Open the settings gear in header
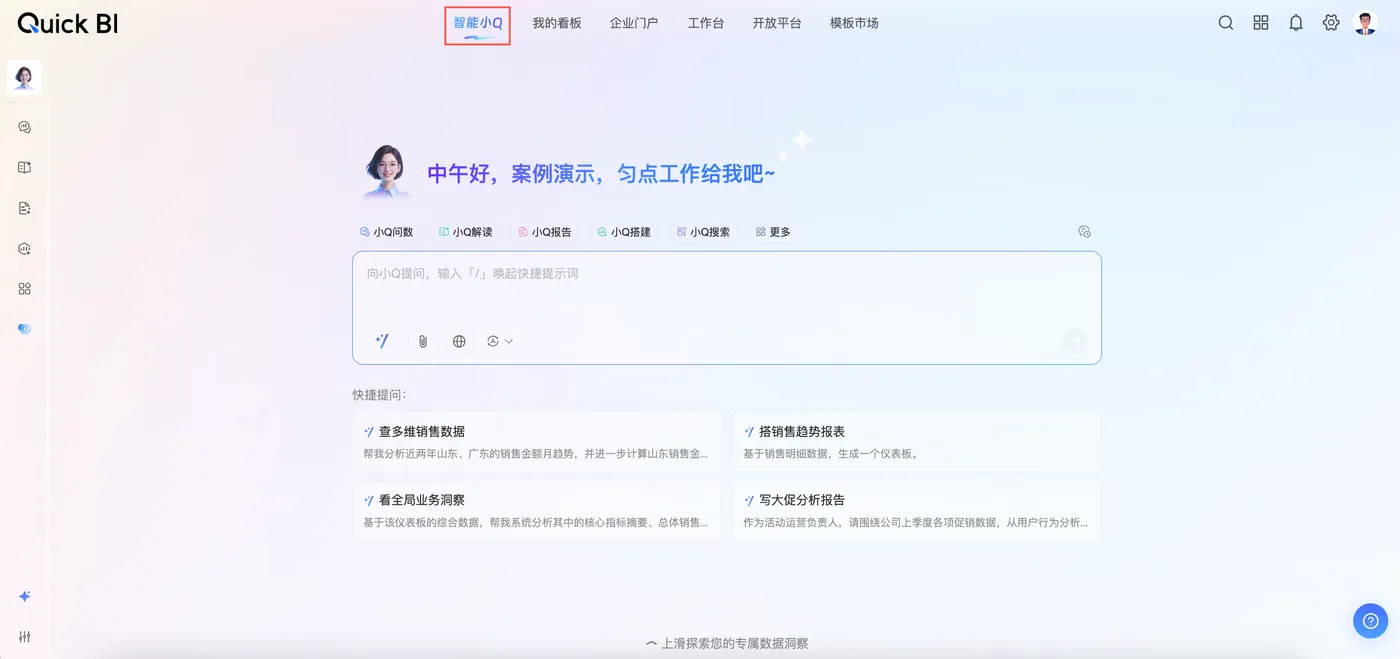The height and width of the screenshot is (659, 1400). 1331,23
